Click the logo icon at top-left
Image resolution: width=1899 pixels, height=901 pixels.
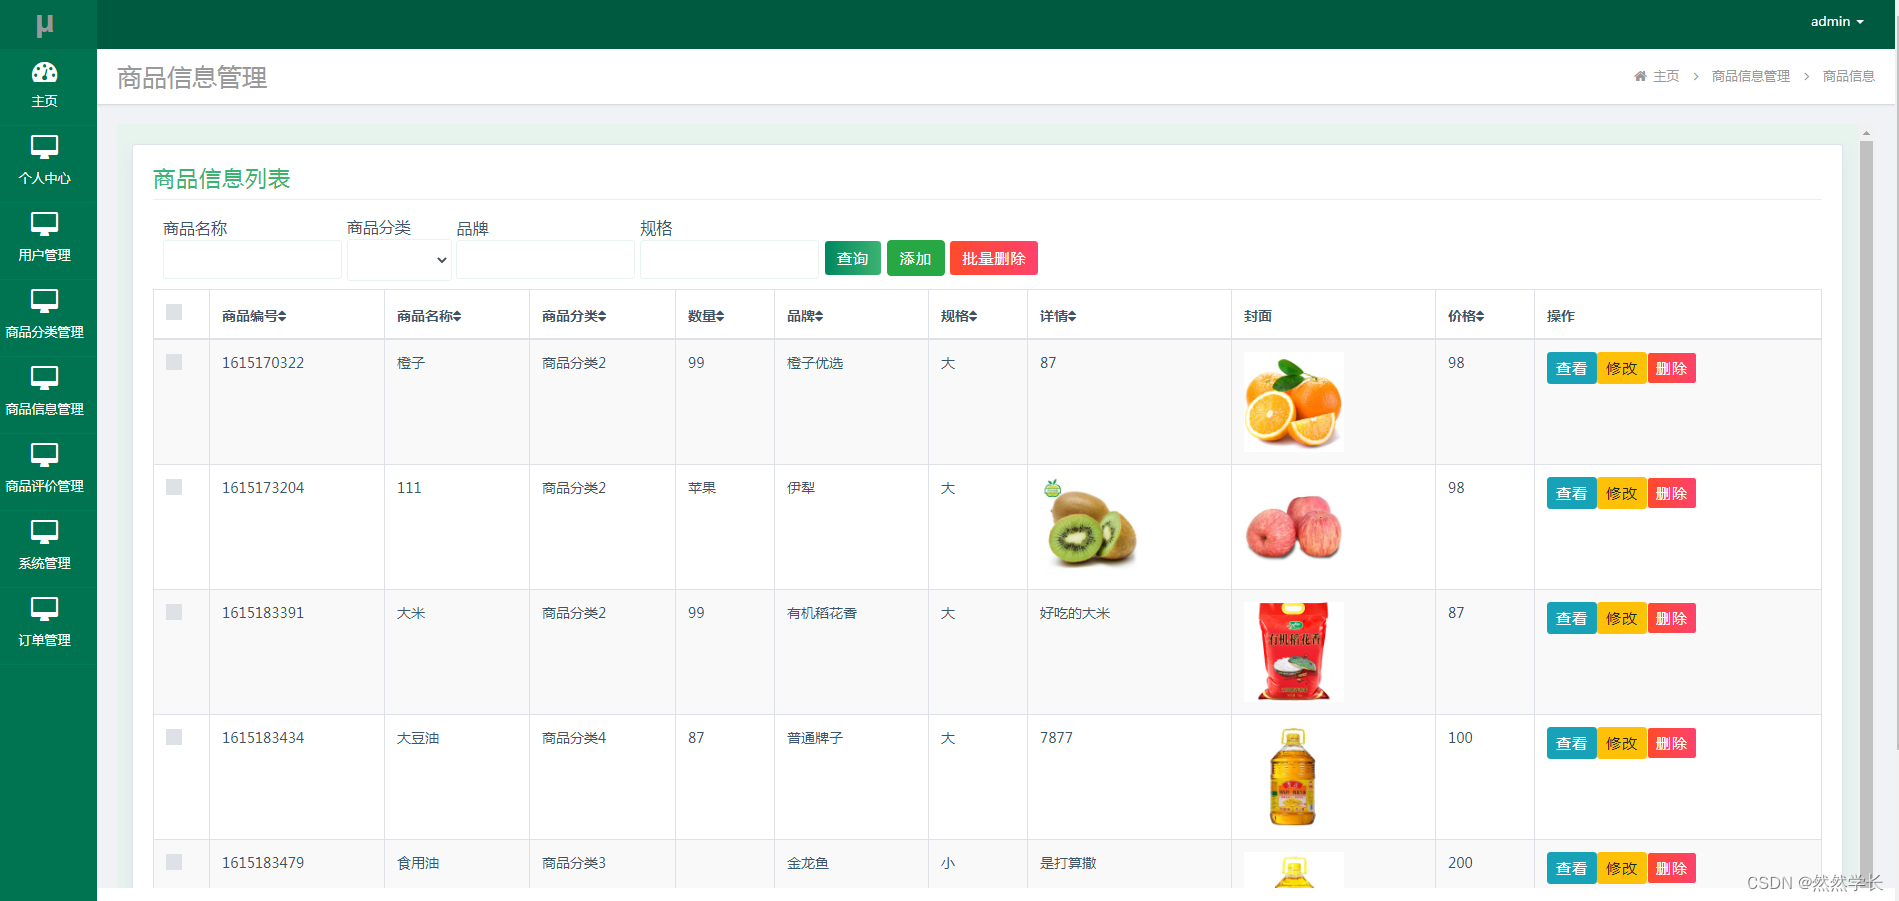click(45, 25)
